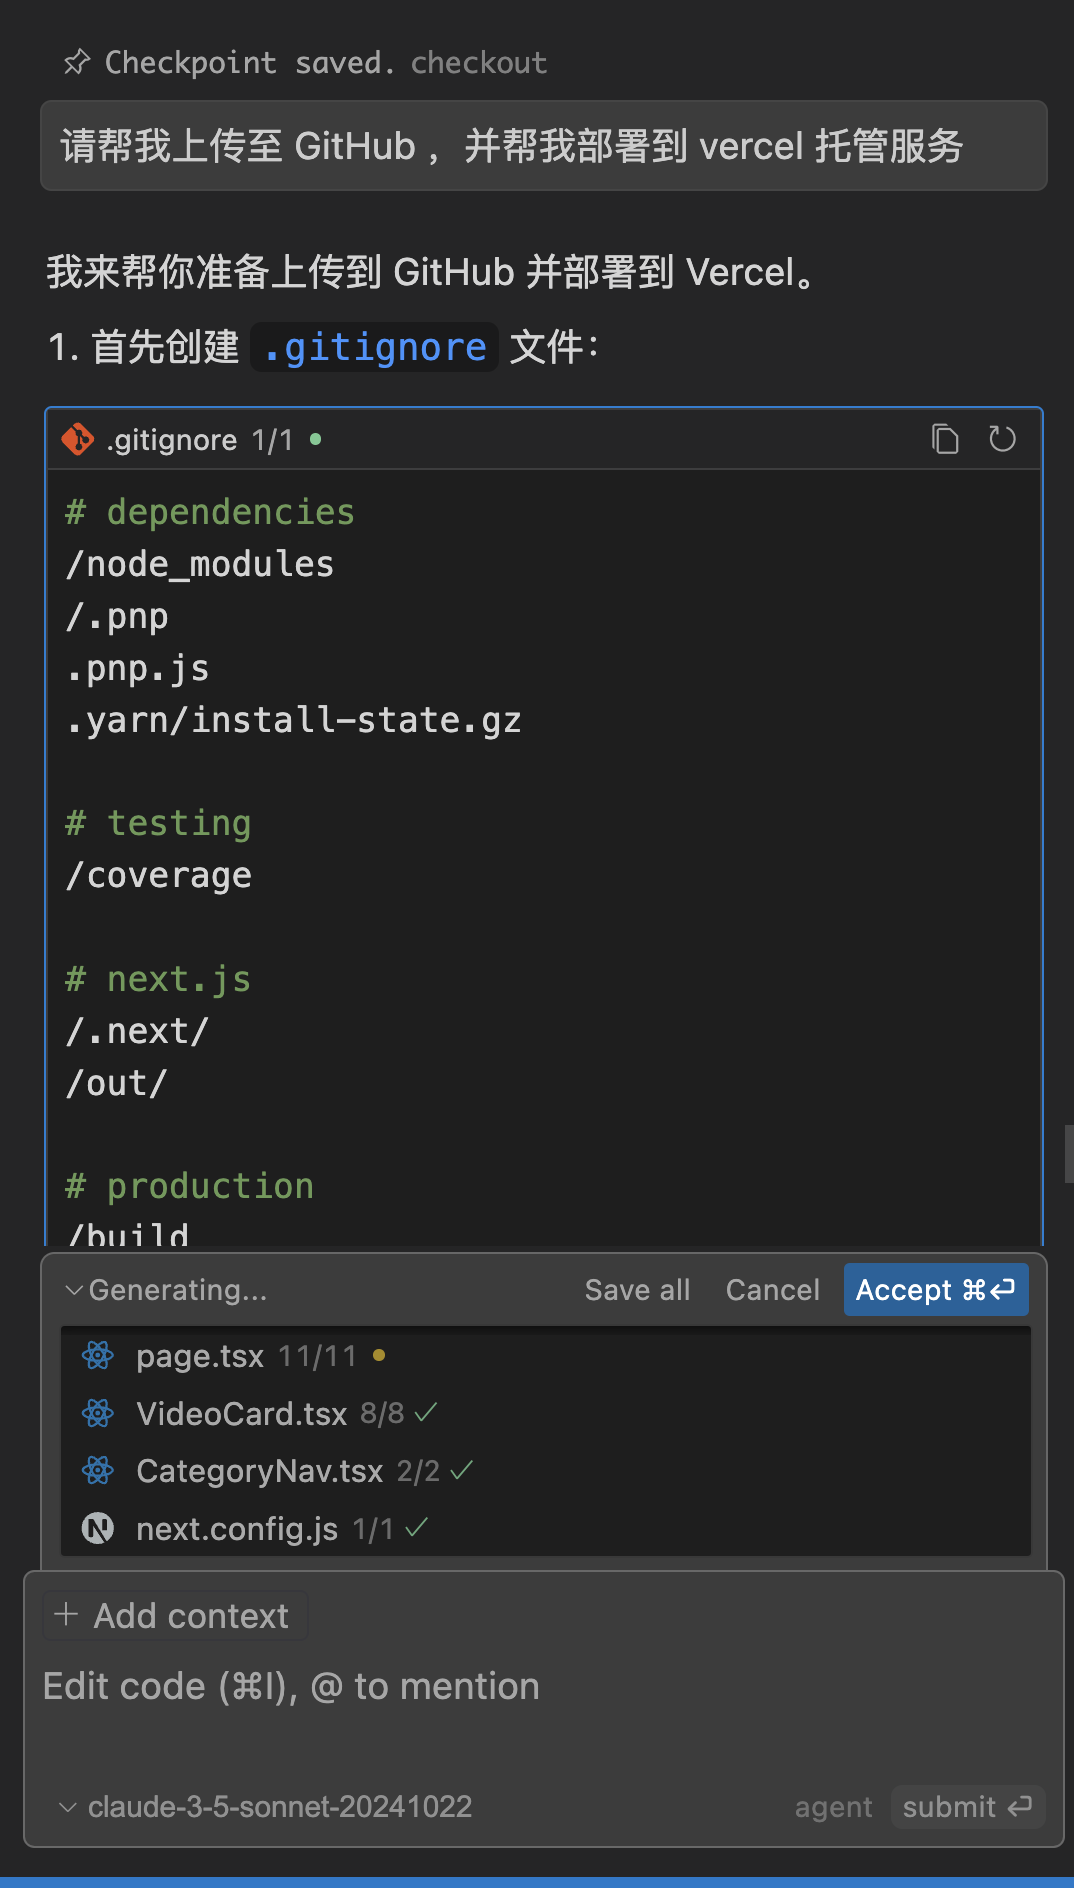Cancel the generation
Viewport: 1074px width, 1888px height.
(x=772, y=1290)
